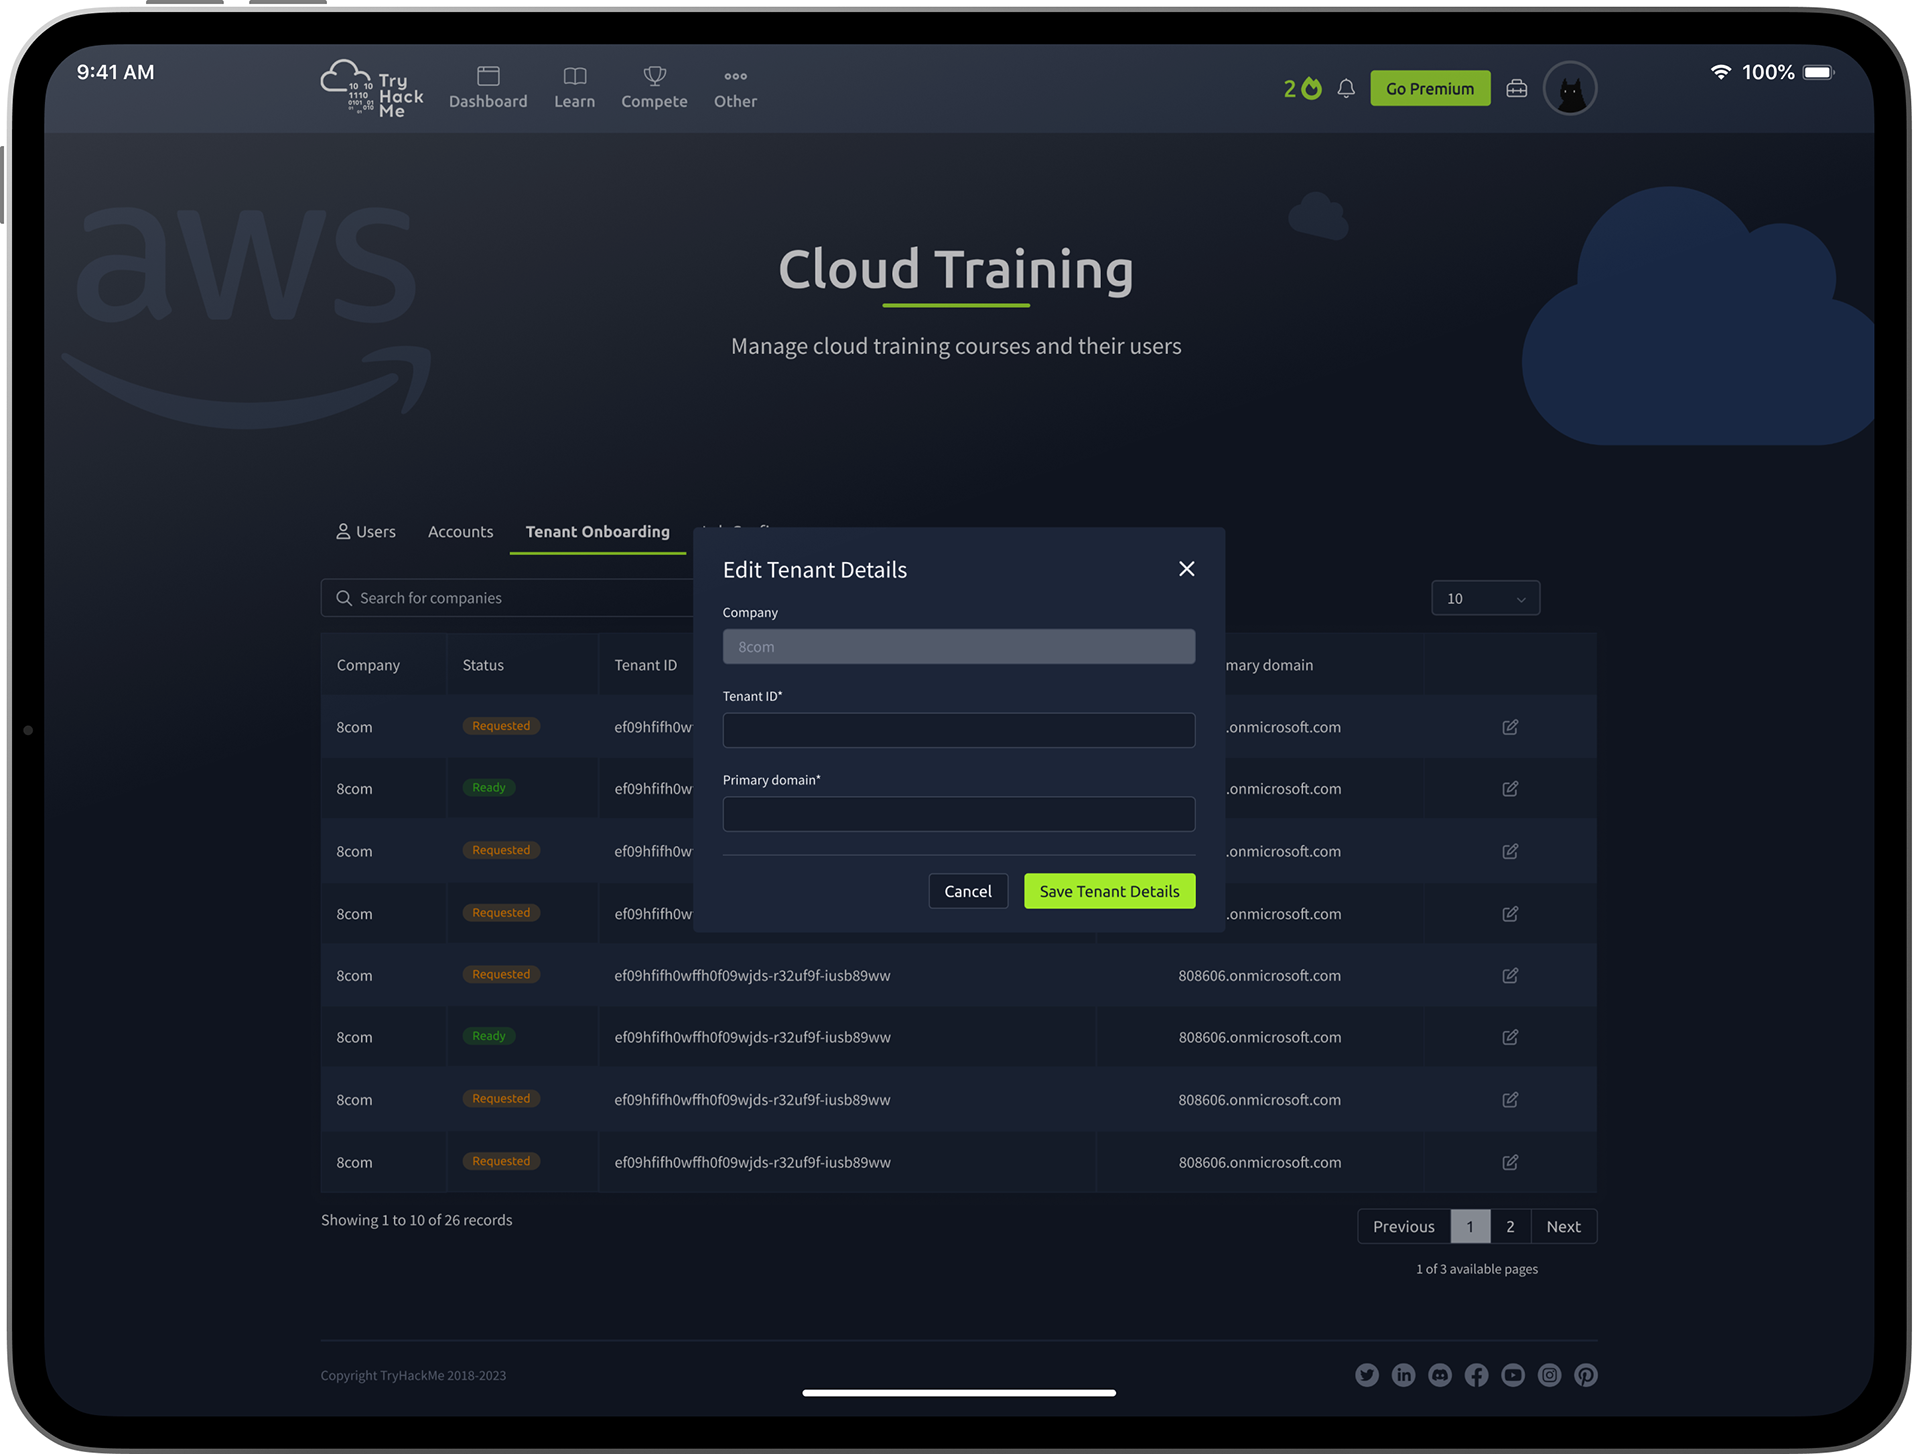Screen dimensions: 1920x1454
Task: Edit the first tenant row
Action: [x=1510, y=727]
